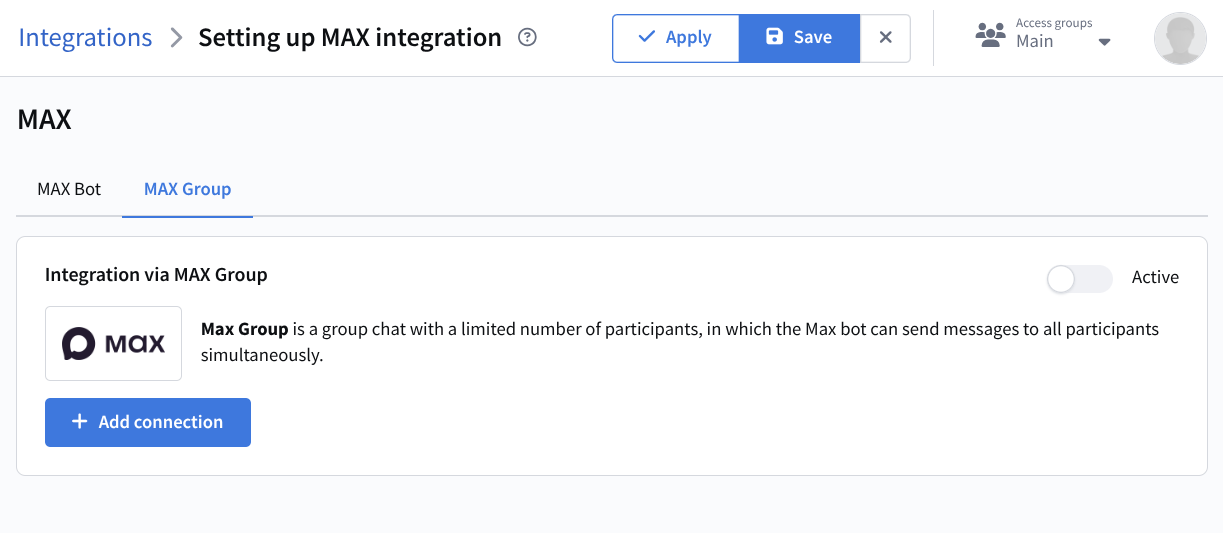
Task: Click the Integration via MAX Group heading
Action: [x=156, y=275]
